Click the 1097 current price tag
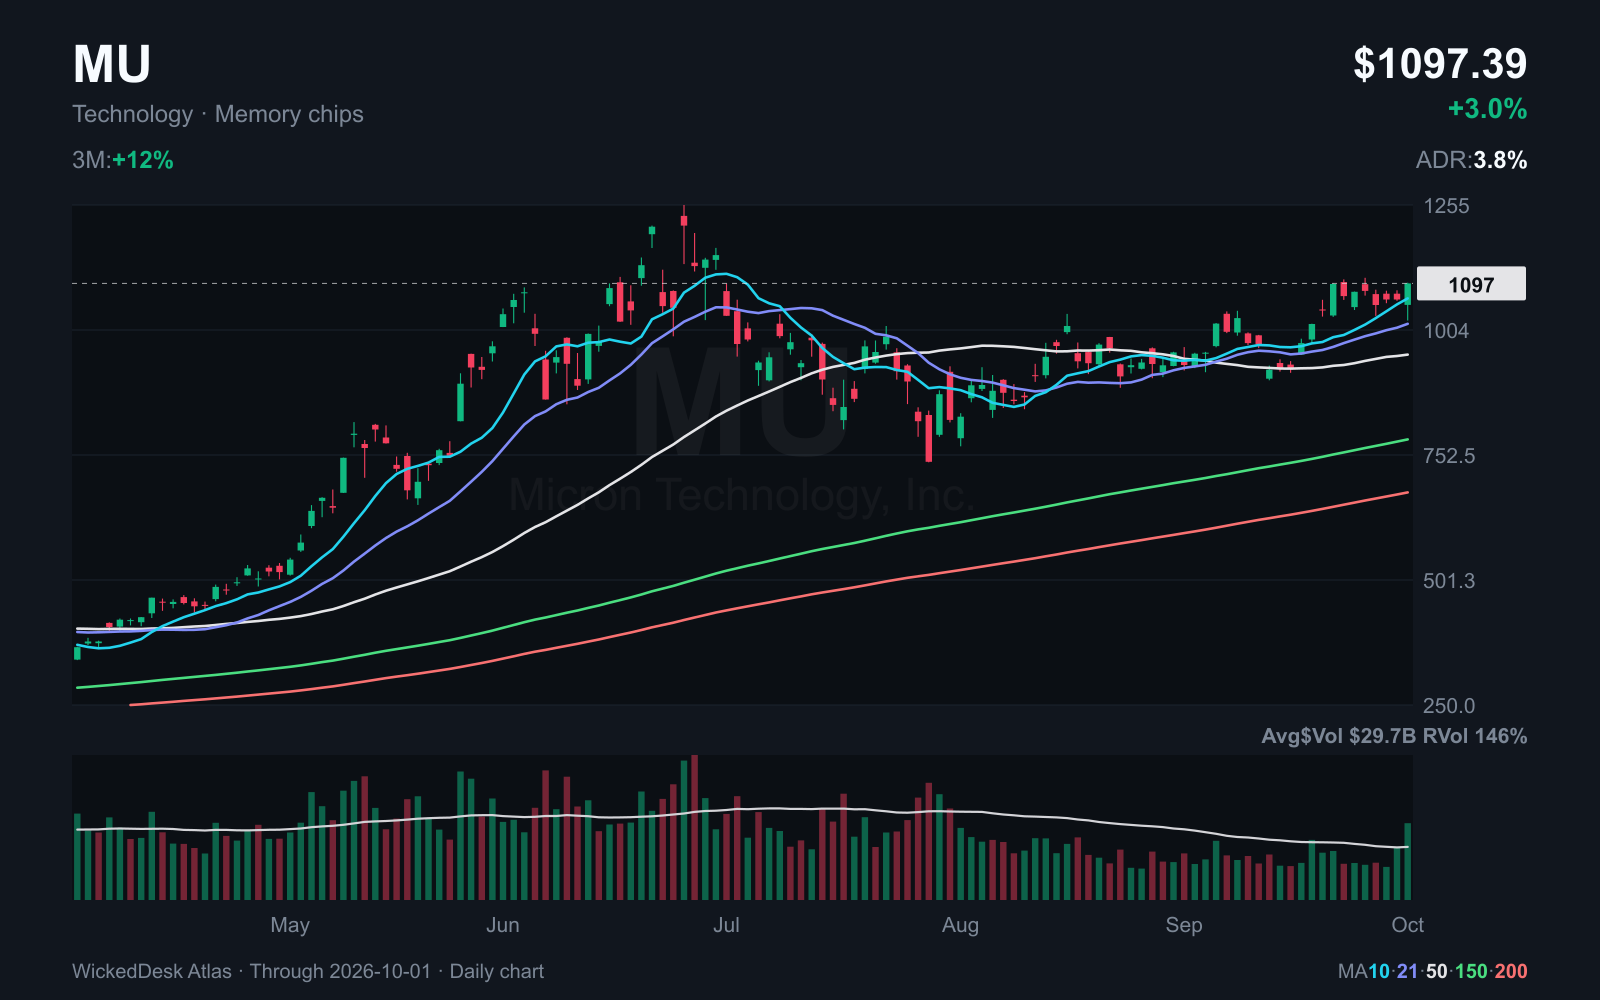The image size is (1600, 1000). point(1472,285)
